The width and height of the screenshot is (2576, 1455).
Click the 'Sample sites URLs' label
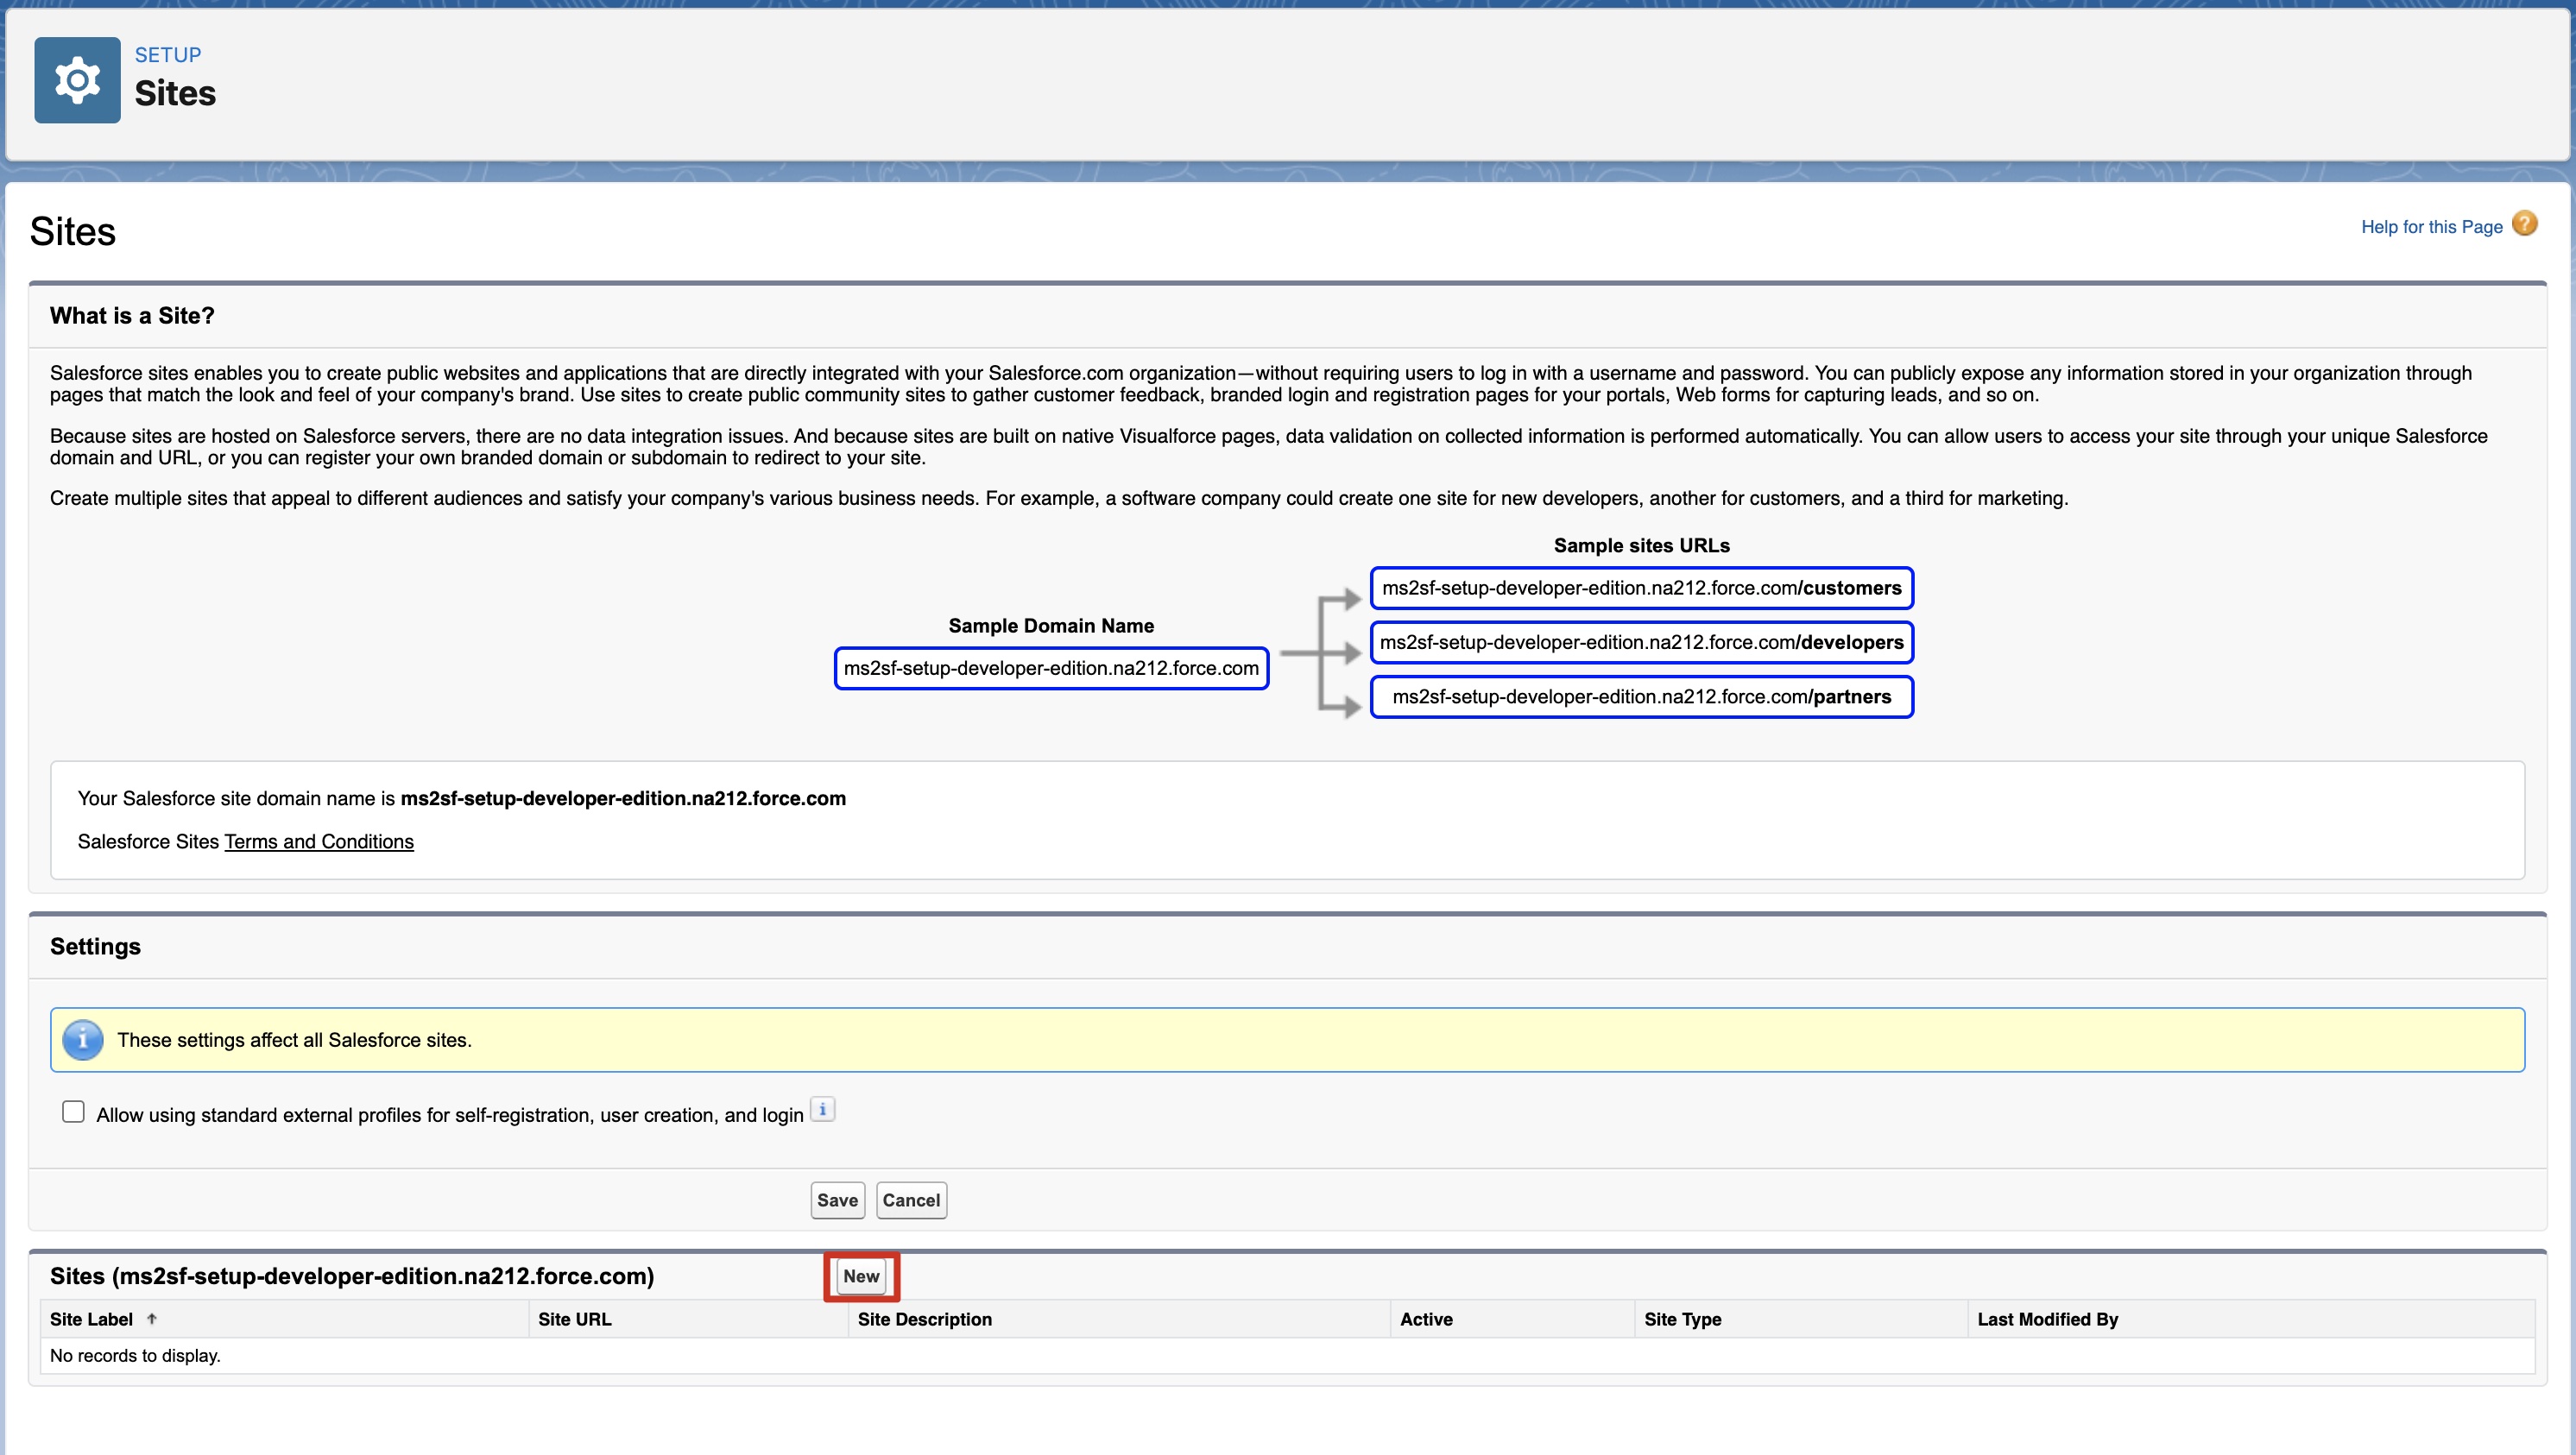pyautogui.click(x=1642, y=546)
